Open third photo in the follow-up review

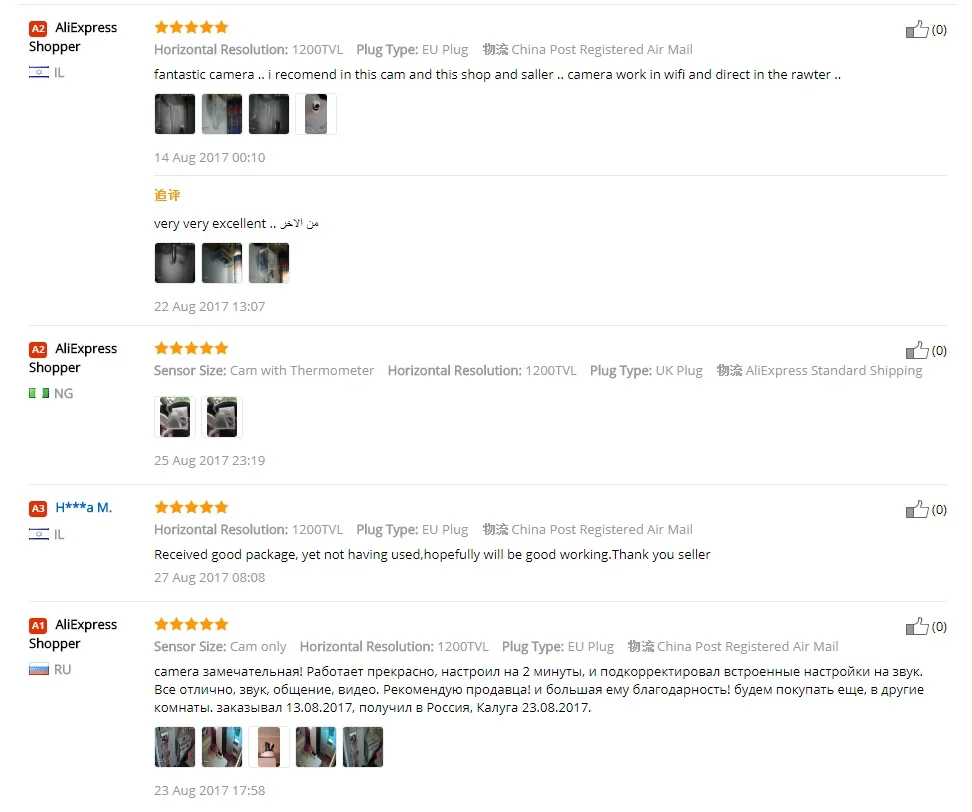click(x=269, y=263)
